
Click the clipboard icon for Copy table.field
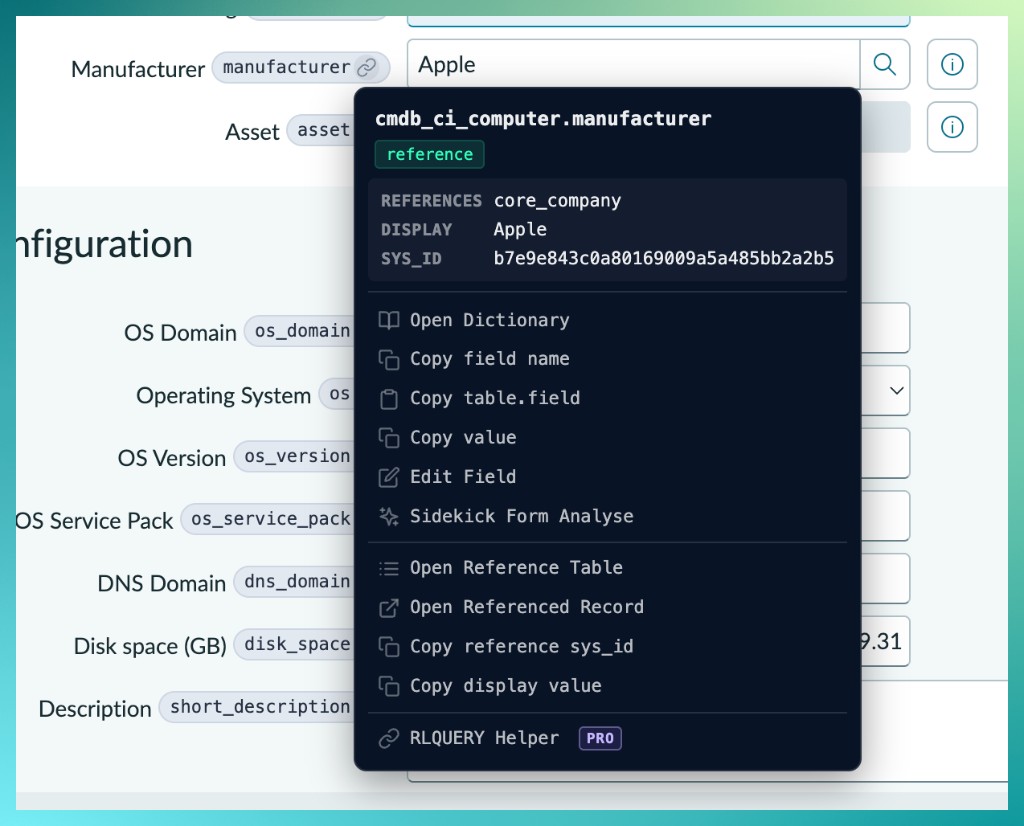pyautogui.click(x=389, y=398)
